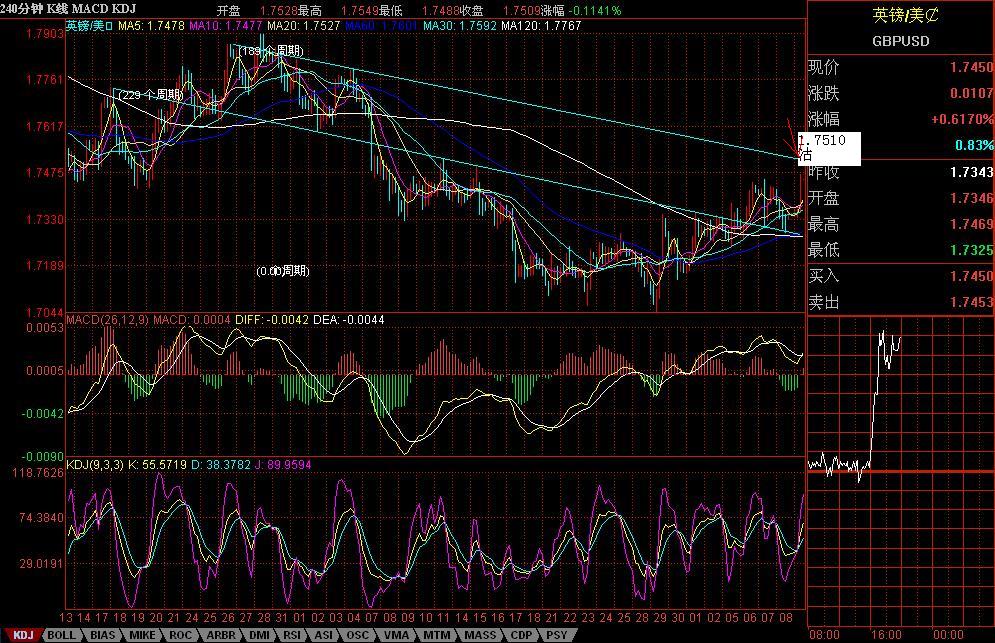Image resolution: width=995 pixels, height=643 pixels.
Task: Click the KDJ(9,3,3) indicator label
Action: pyautogui.click(x=94, y=464)
